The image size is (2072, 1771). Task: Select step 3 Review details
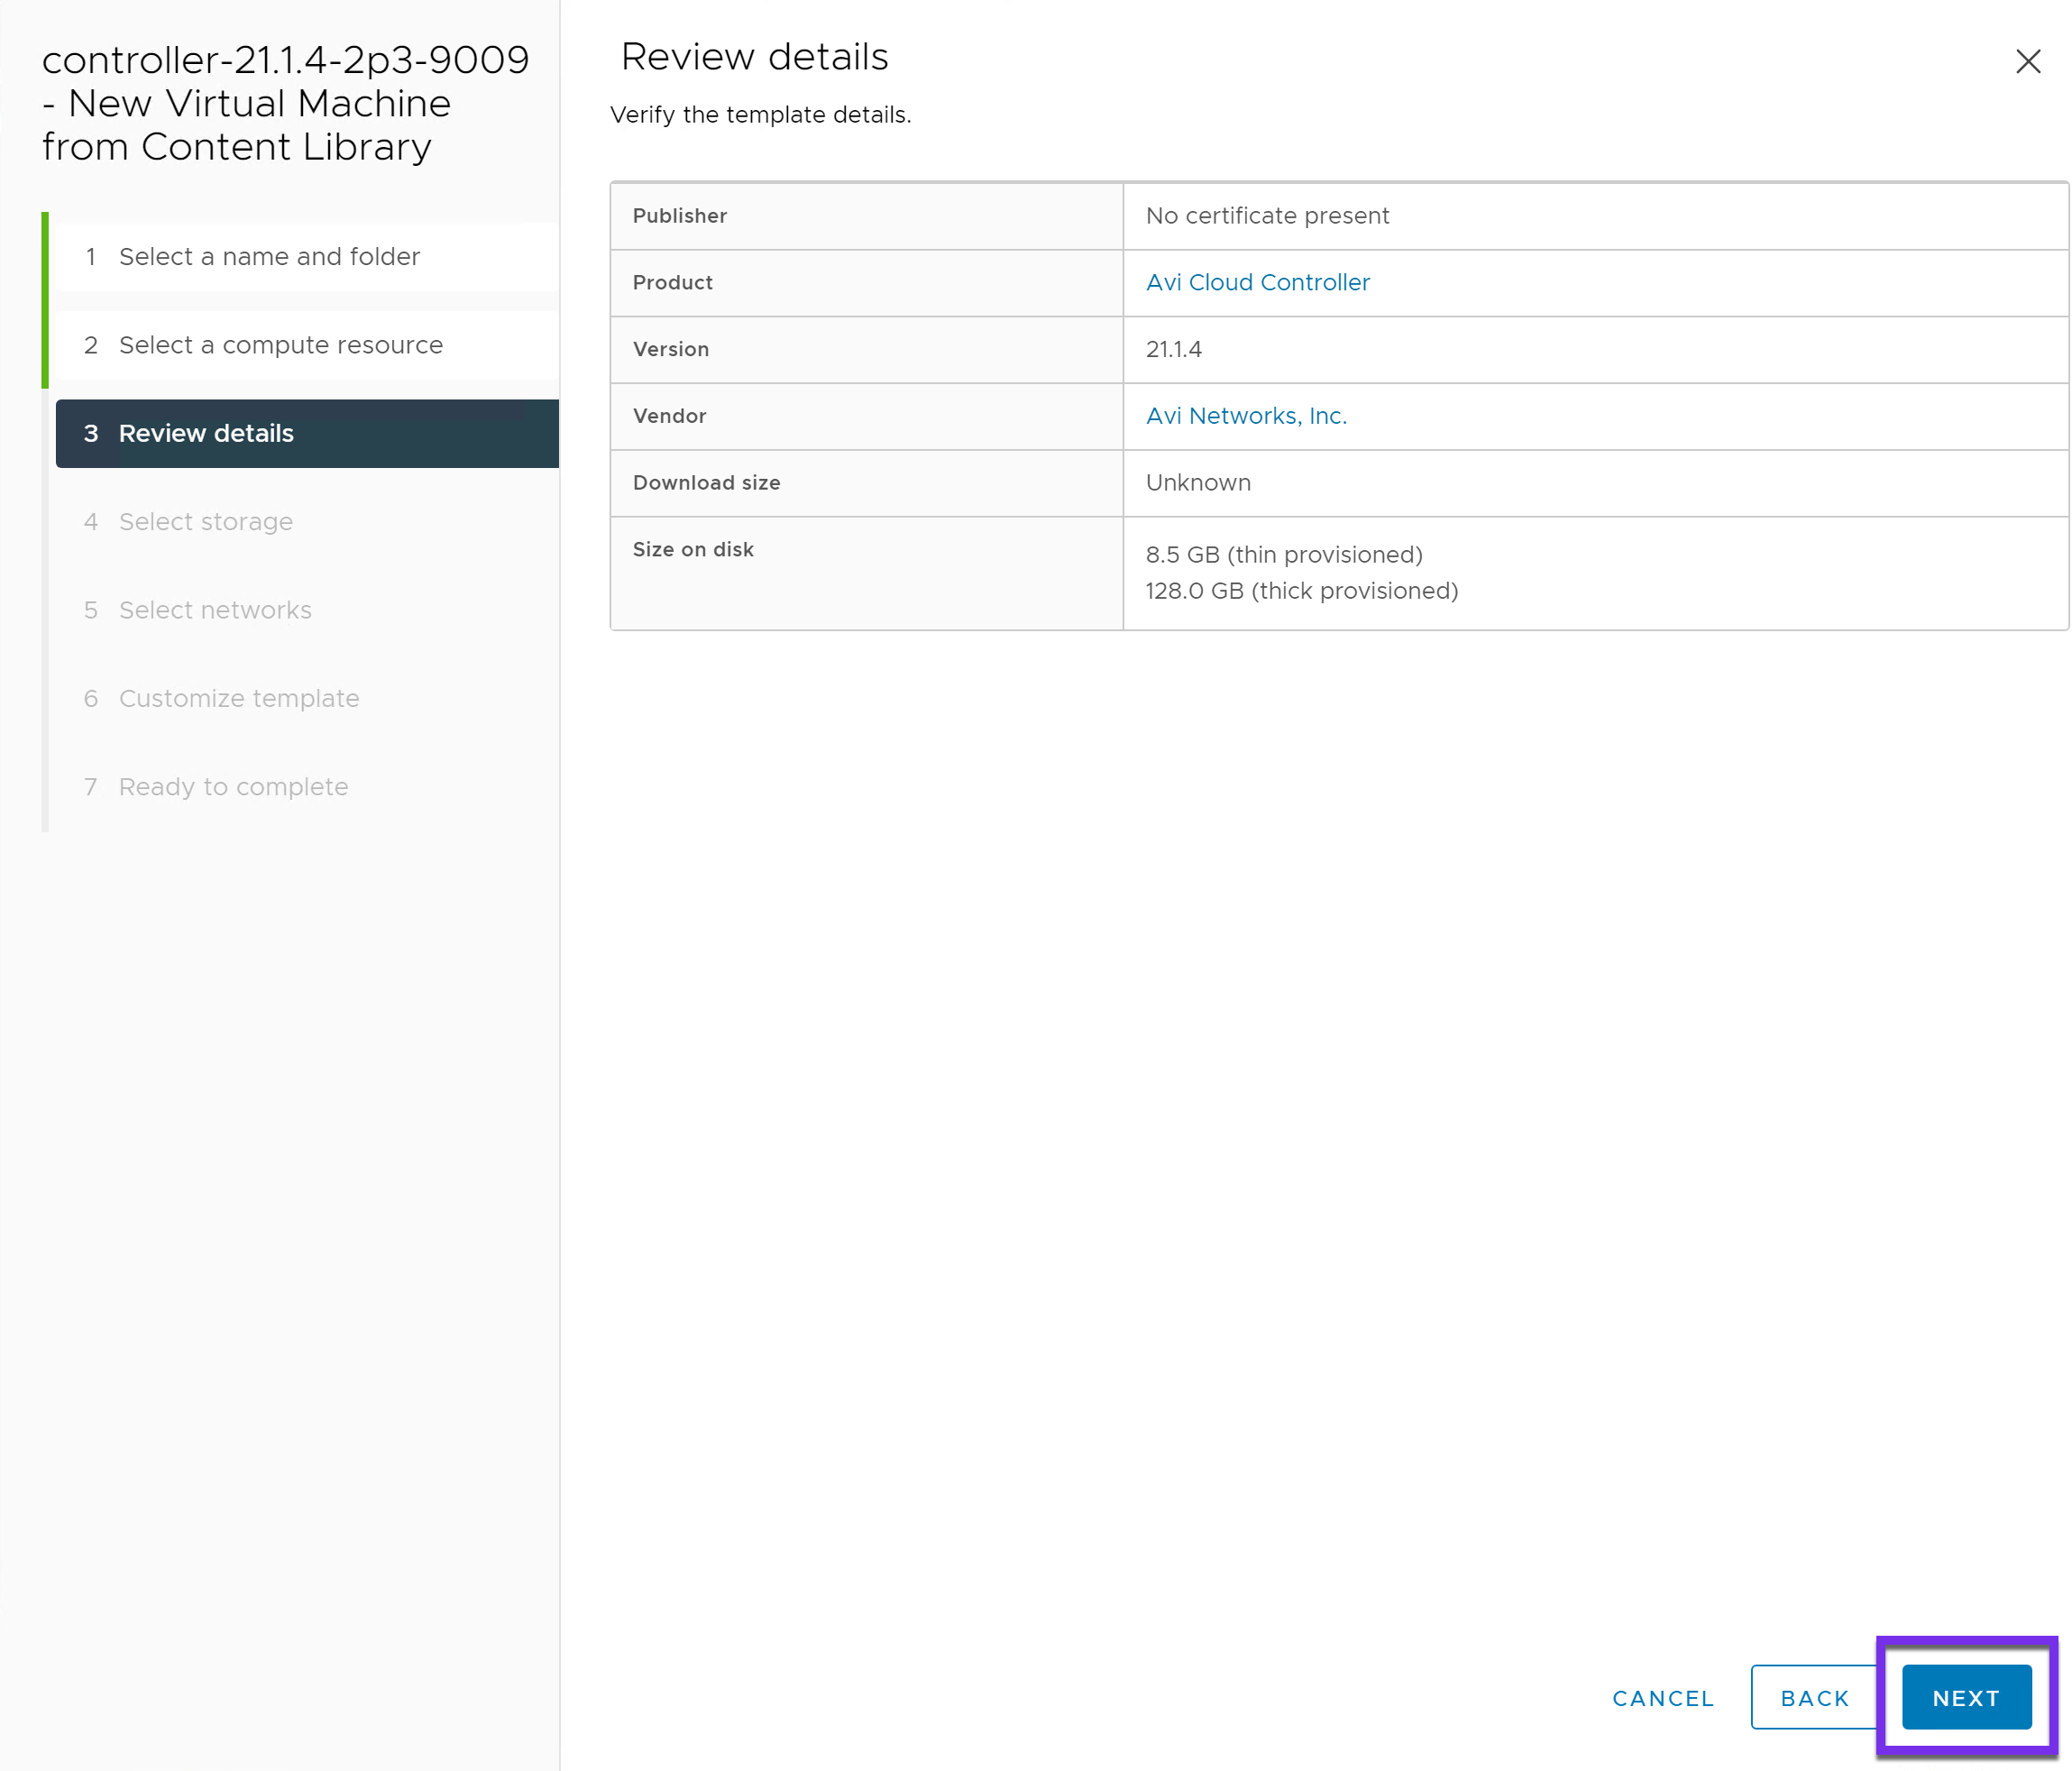coord(206,433)
